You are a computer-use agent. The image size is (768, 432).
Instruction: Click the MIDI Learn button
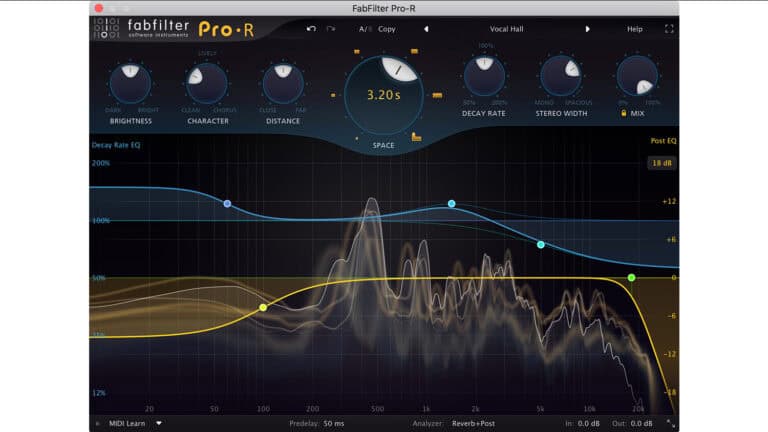(127, 423)
